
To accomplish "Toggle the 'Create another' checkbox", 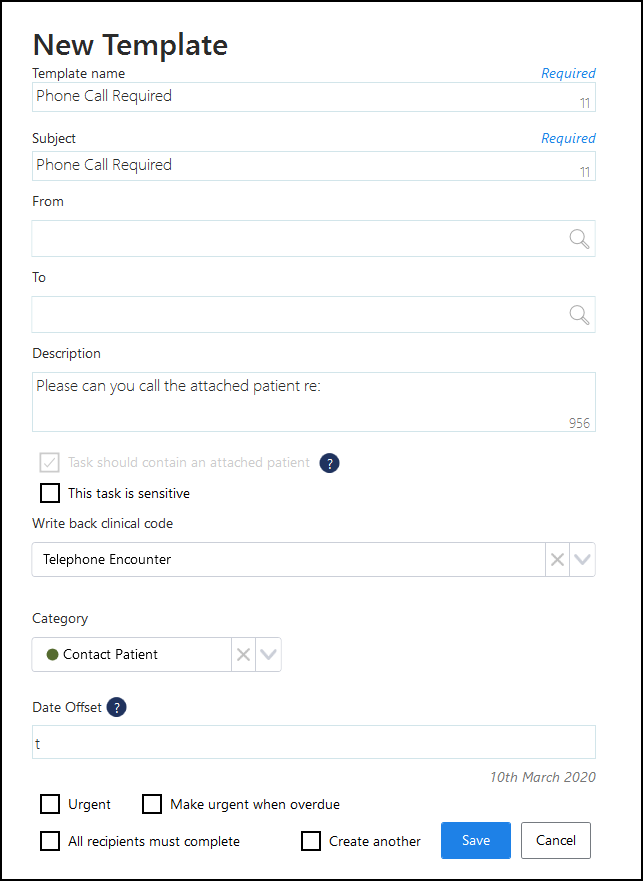I will click(x=311, y=841).
